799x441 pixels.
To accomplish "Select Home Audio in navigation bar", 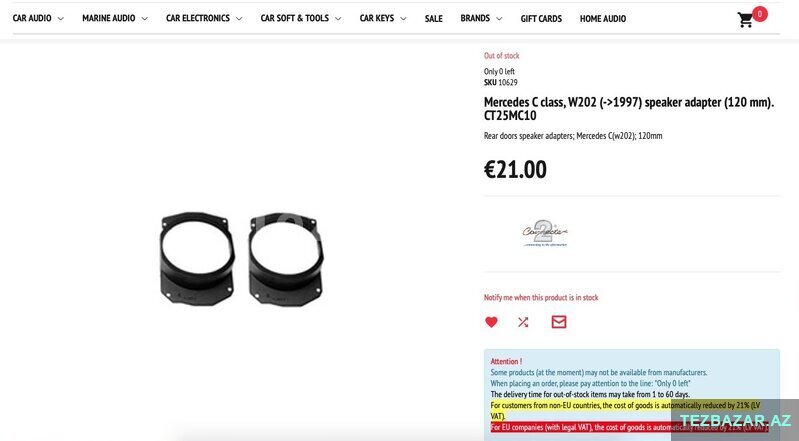I will 603,18.
